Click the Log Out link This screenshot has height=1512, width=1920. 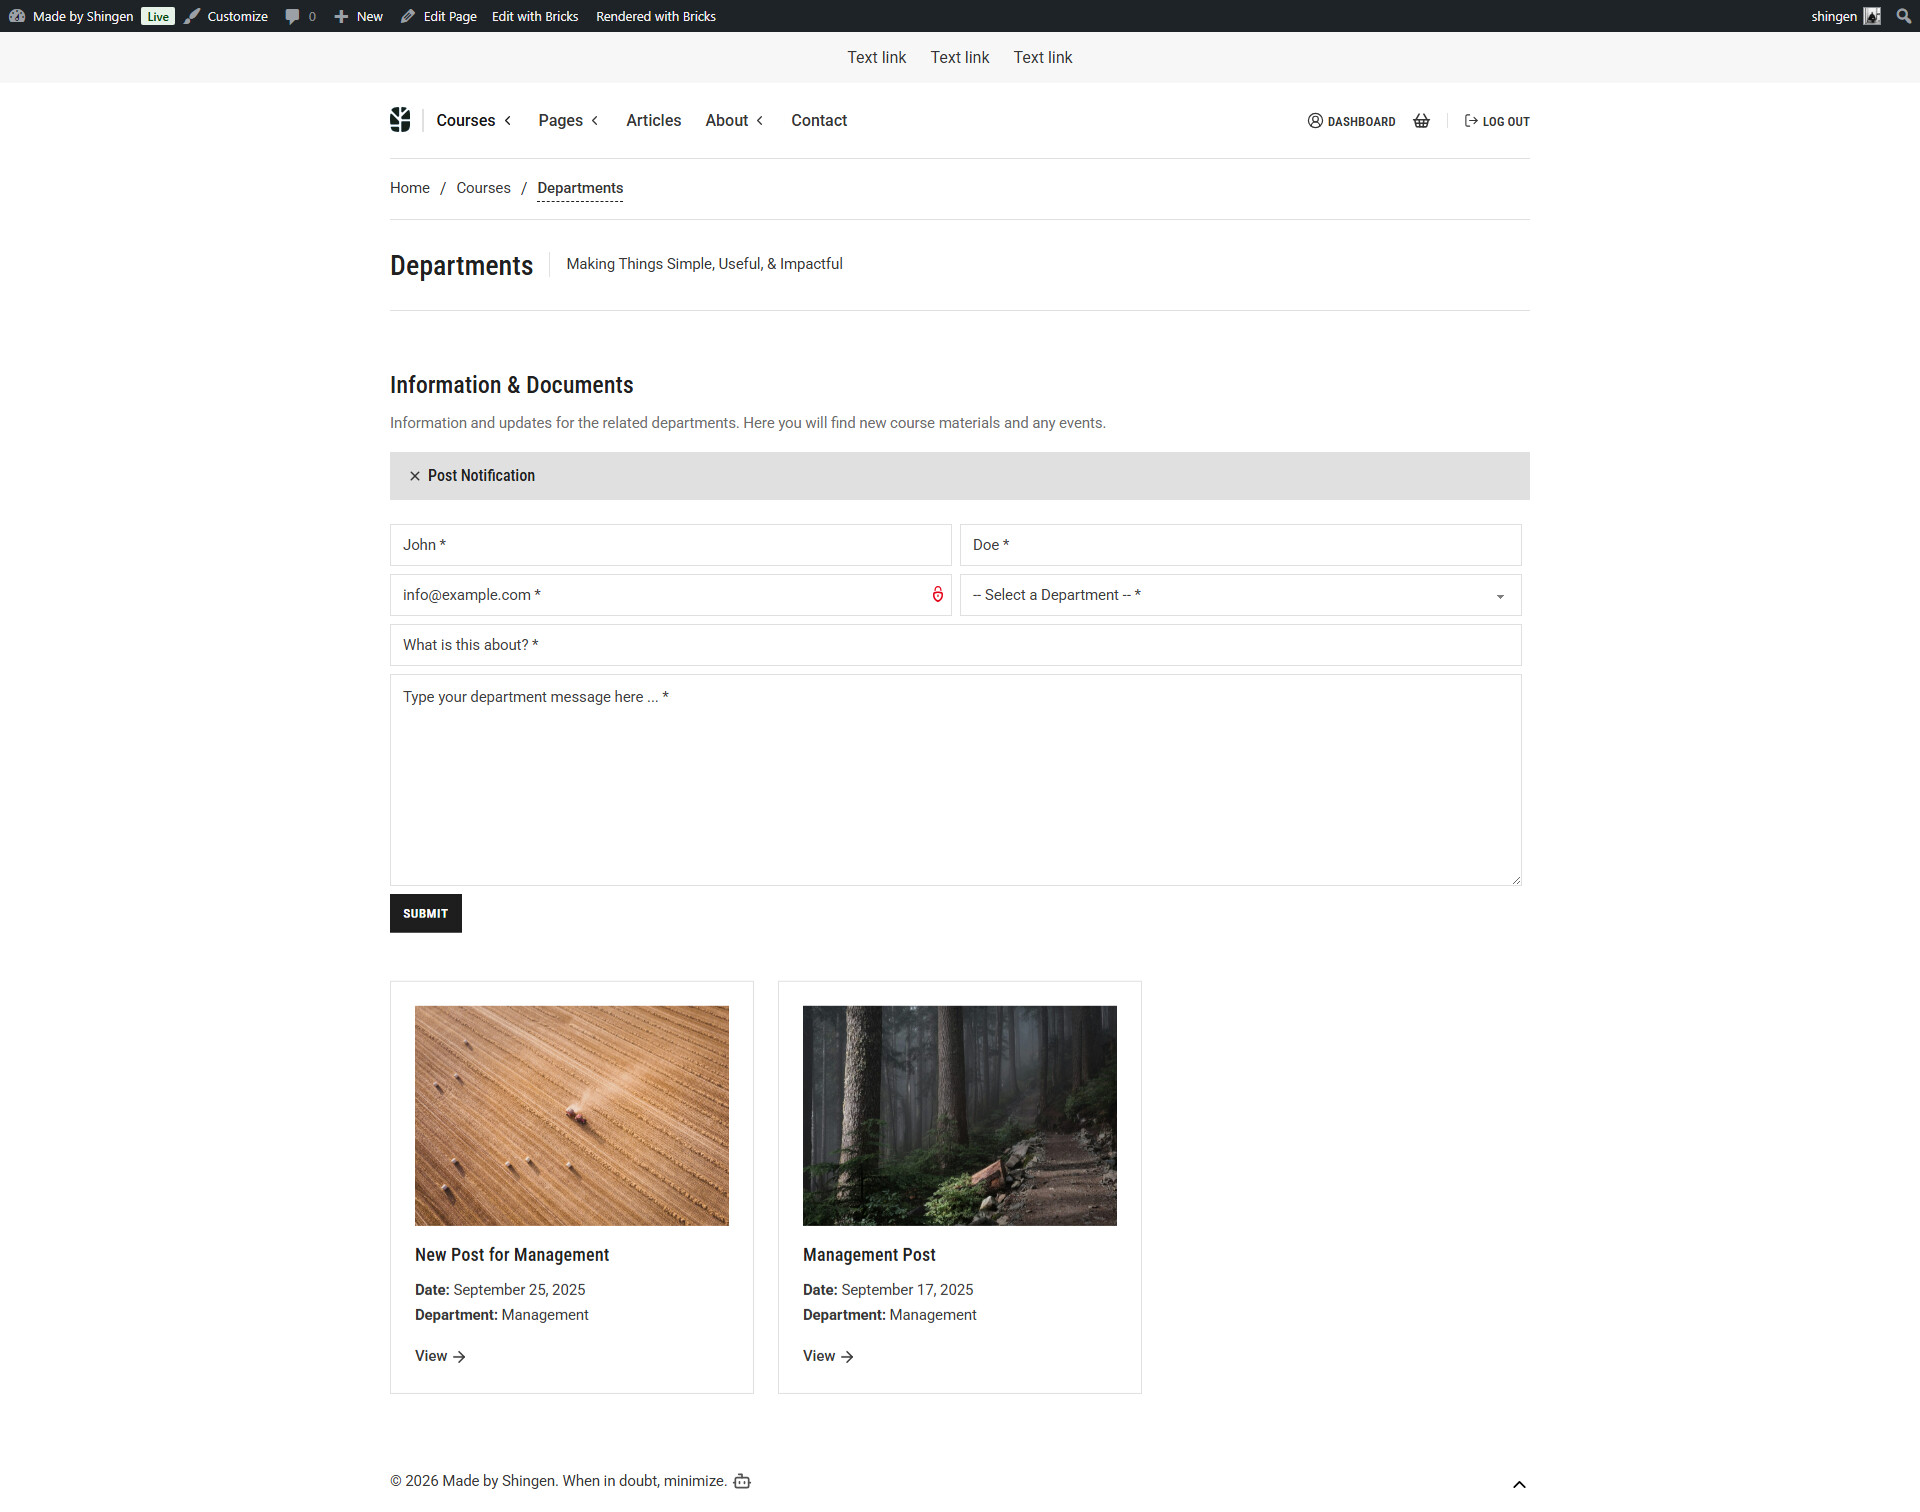(1497, 121)
